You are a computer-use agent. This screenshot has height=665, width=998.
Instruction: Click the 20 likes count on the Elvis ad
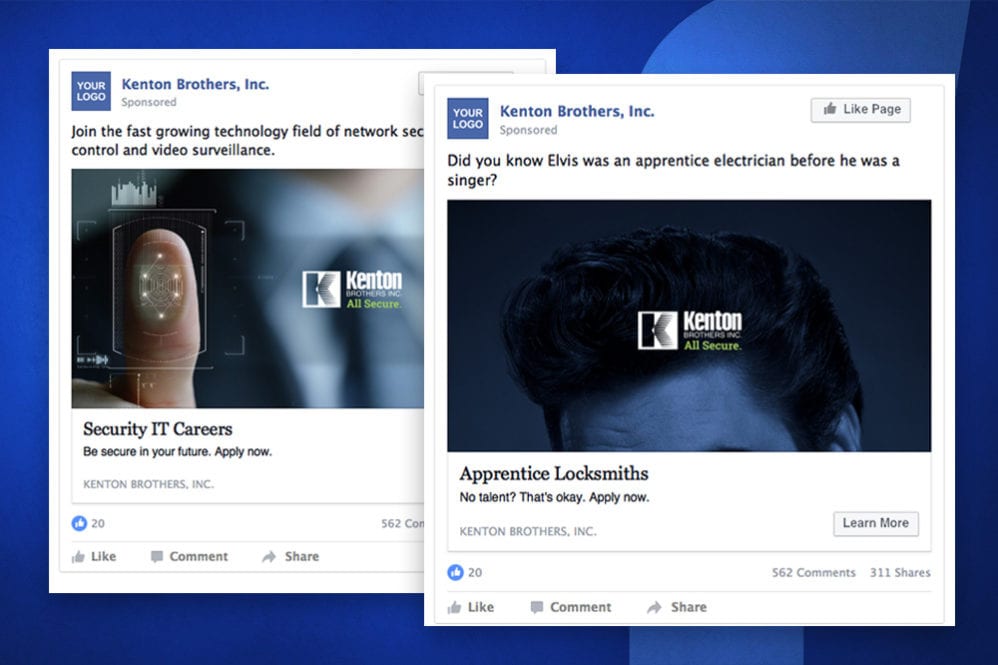tap(475, 573)
